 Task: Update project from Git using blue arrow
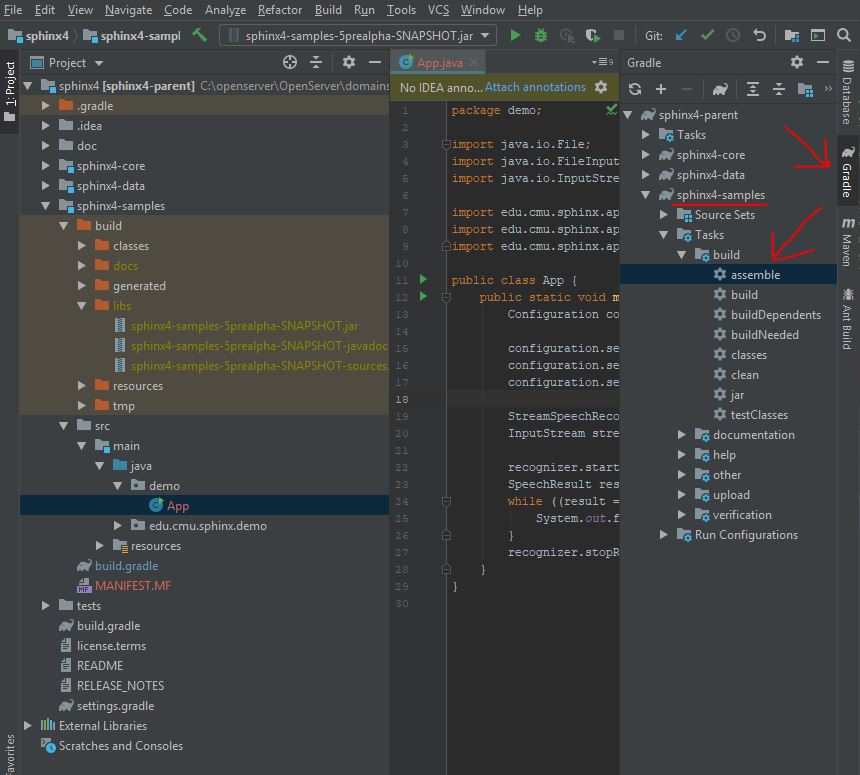(683, 33)
